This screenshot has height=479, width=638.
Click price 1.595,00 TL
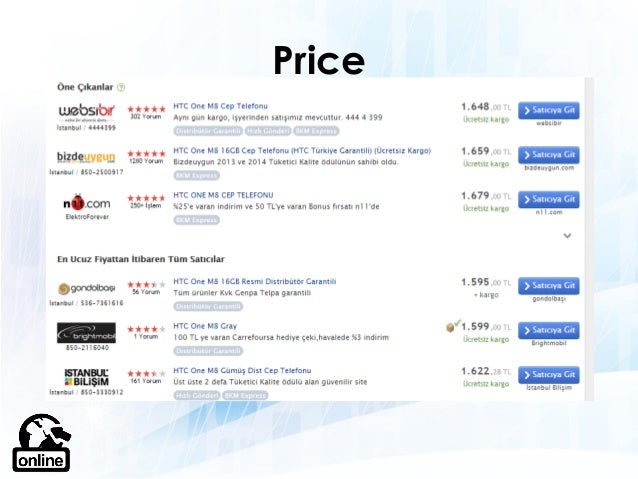click(x=486, y=282)
